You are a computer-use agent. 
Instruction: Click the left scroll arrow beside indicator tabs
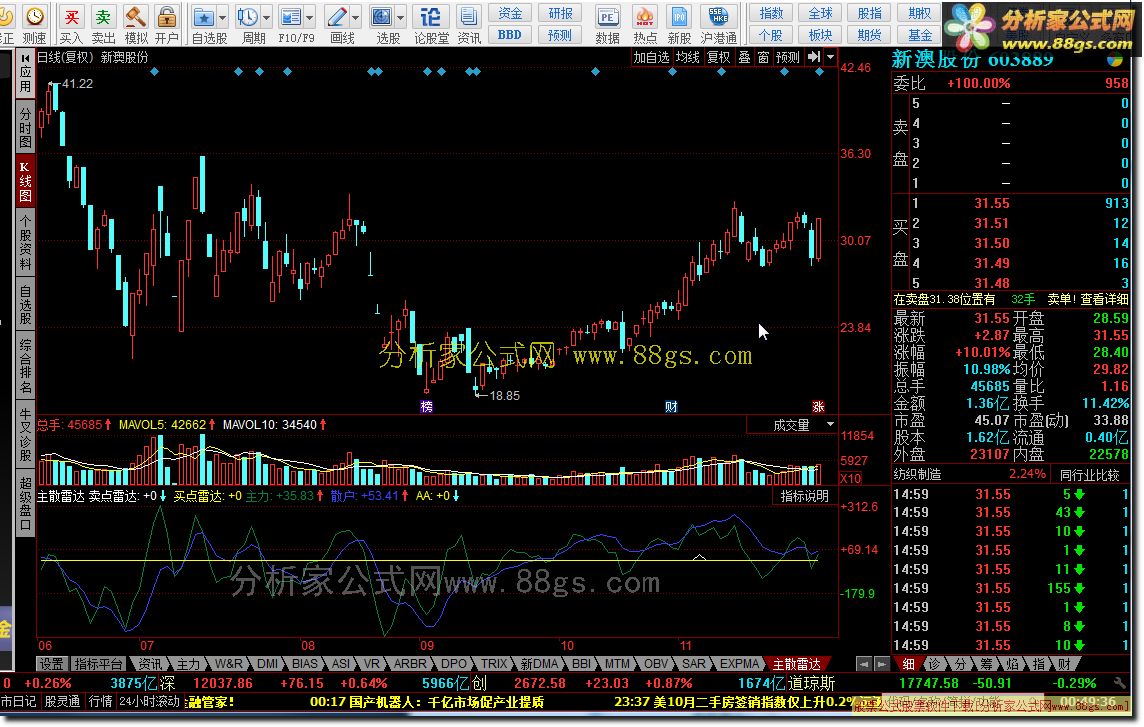coord(864,664)
